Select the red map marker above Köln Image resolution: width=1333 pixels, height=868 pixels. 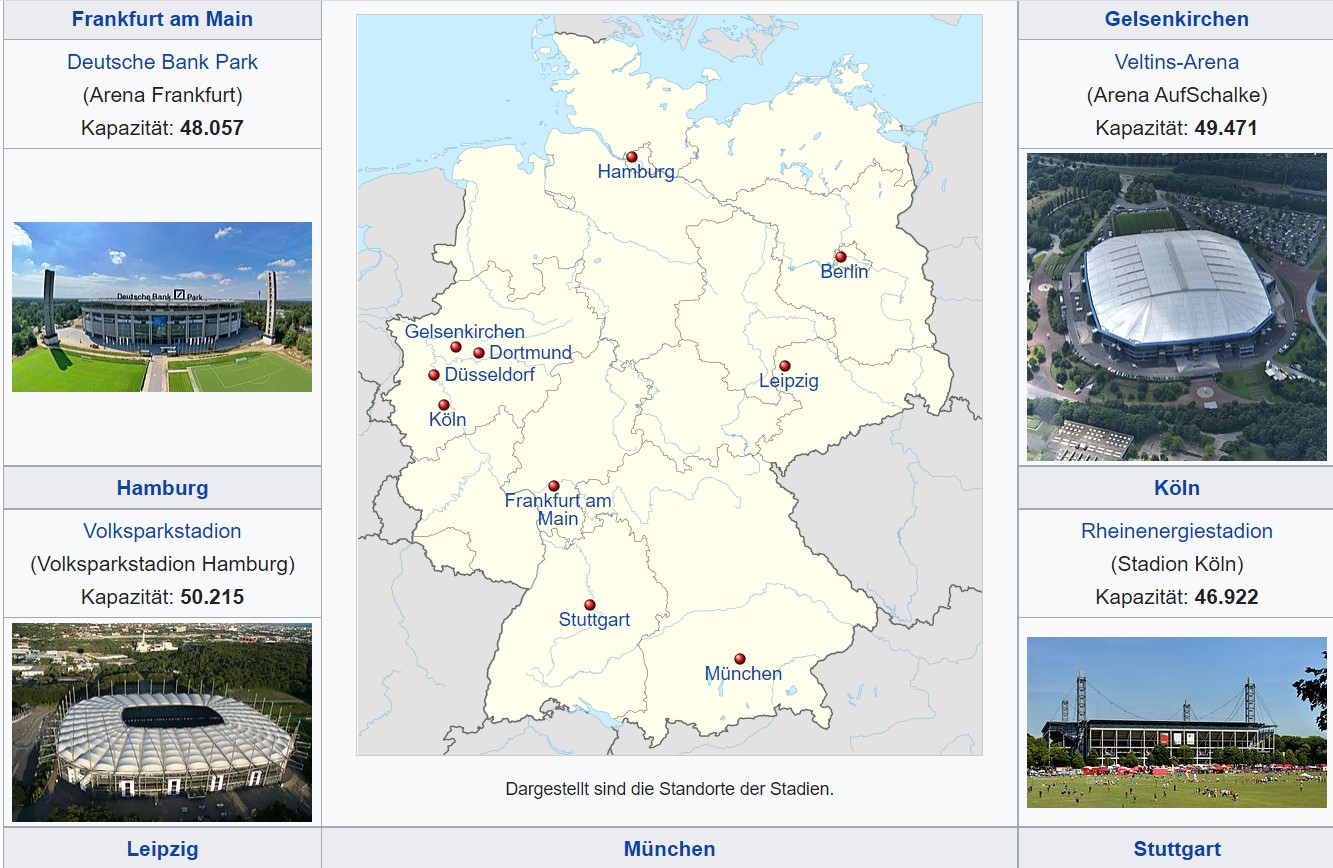[x=444, y=405]
